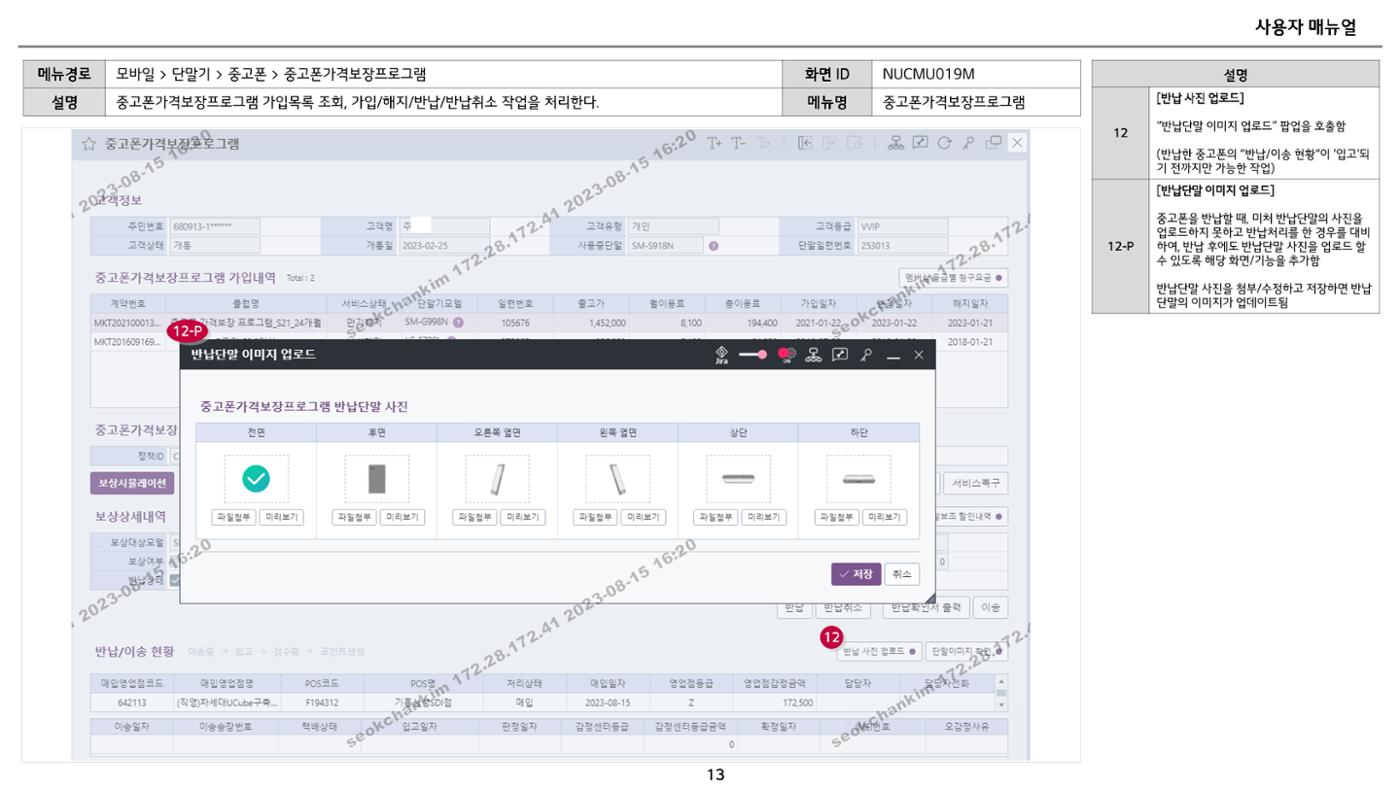The width and height of the screenshot is (1400, 788).
Task: Open the organization chart icon in main window toolbar
Action: tap(895, 143)
